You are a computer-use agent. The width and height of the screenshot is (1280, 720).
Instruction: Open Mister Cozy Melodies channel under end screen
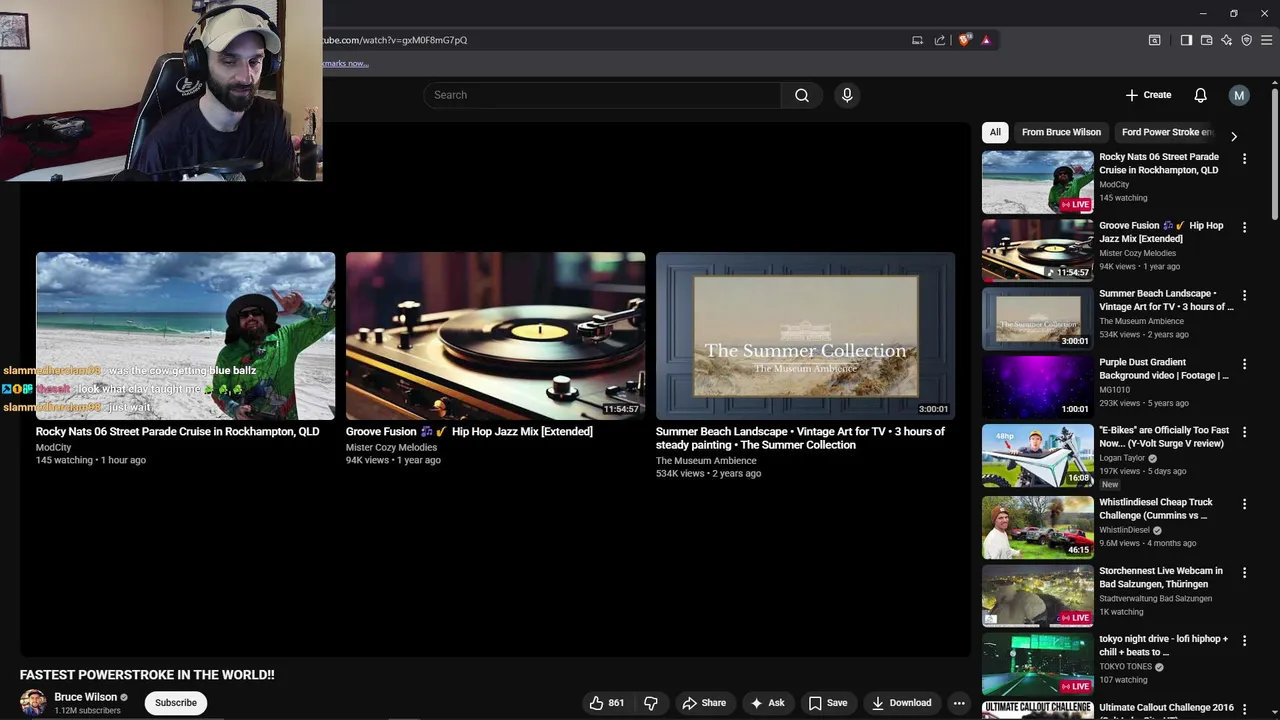pos(391,448)
